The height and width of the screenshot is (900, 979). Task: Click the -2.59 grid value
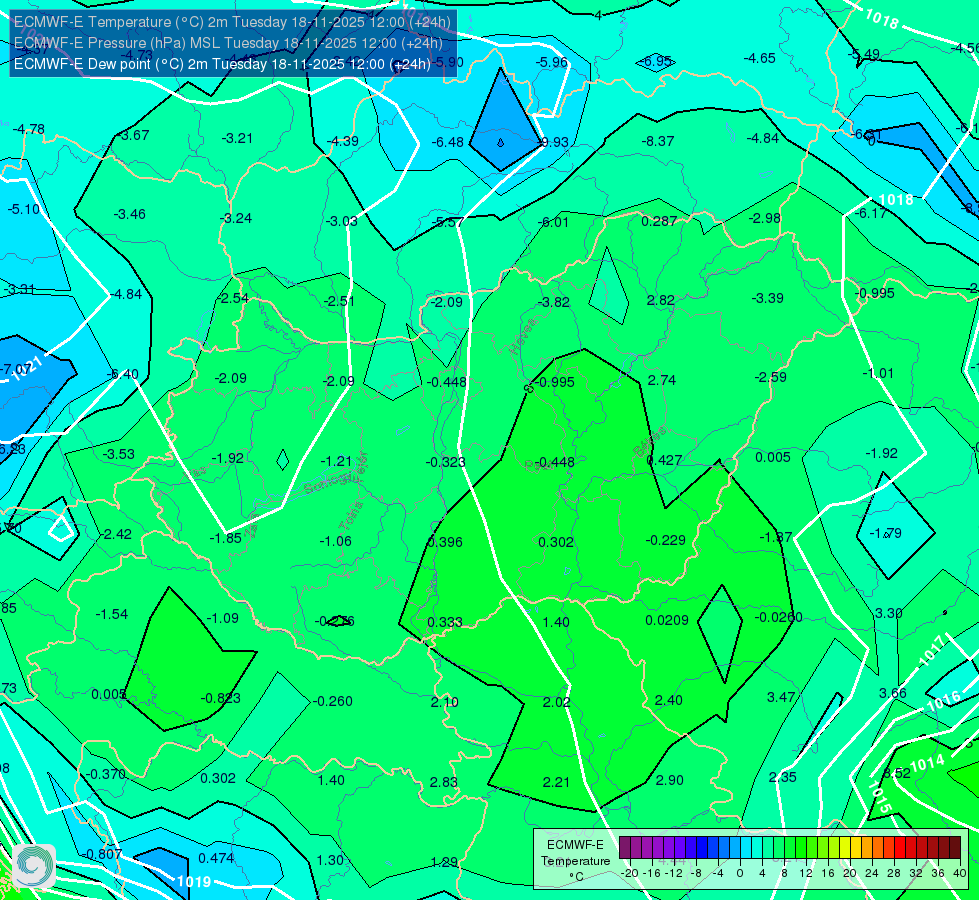coord(770,377)
